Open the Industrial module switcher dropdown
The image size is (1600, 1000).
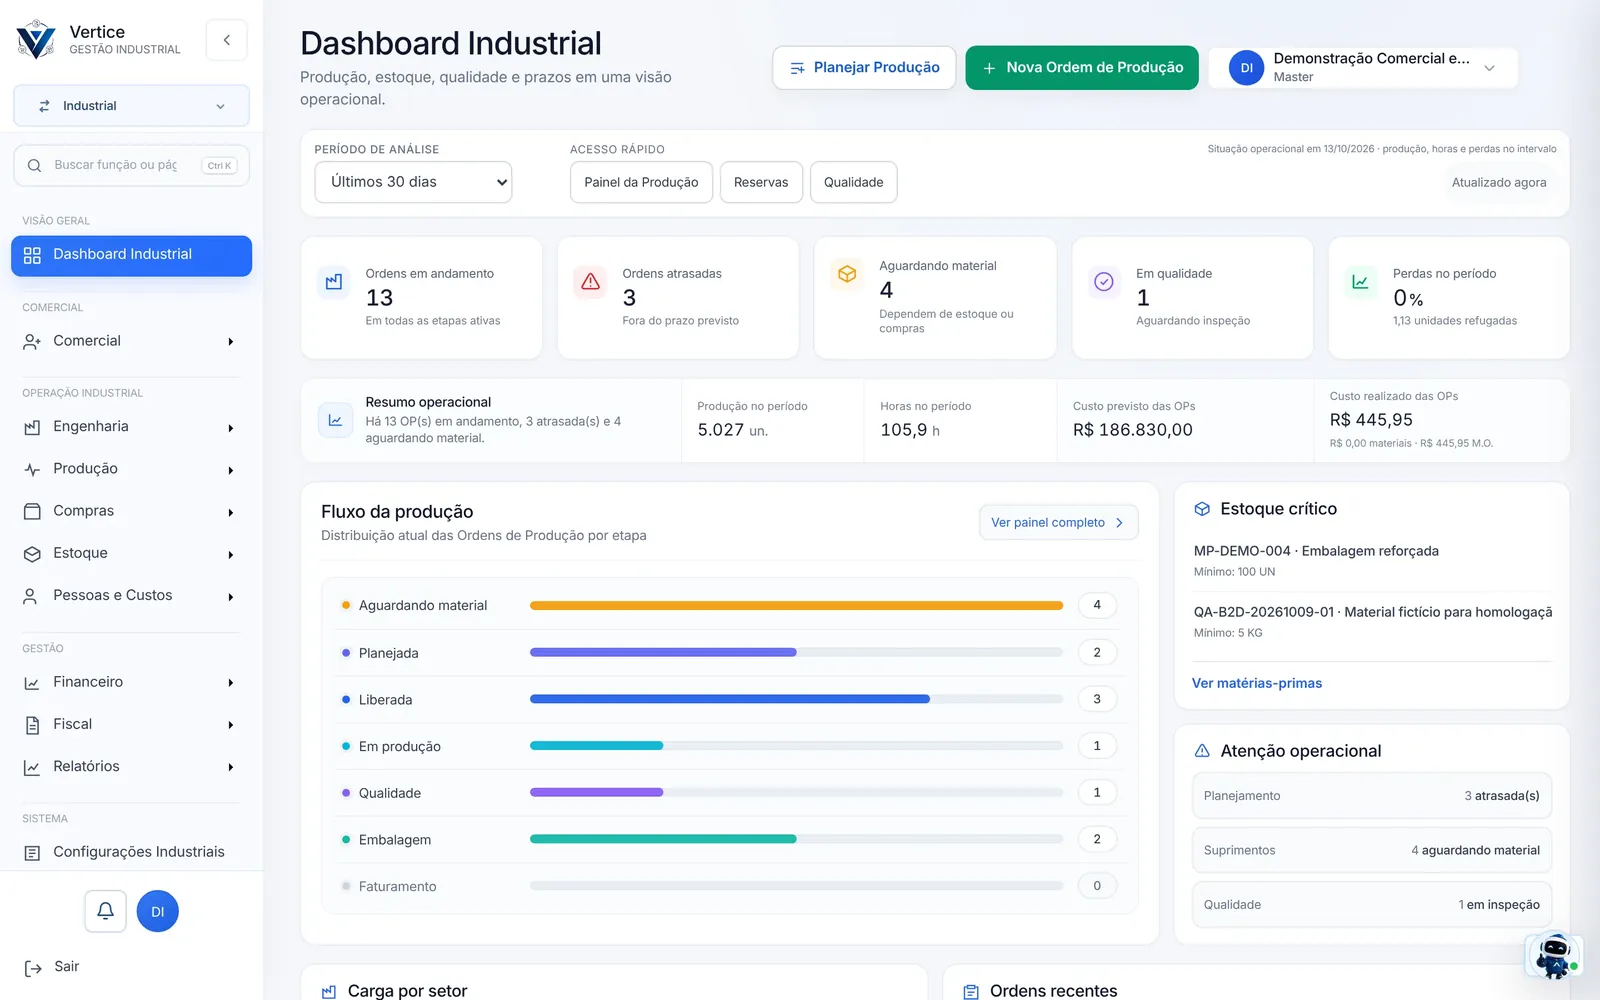click(131, 106)
